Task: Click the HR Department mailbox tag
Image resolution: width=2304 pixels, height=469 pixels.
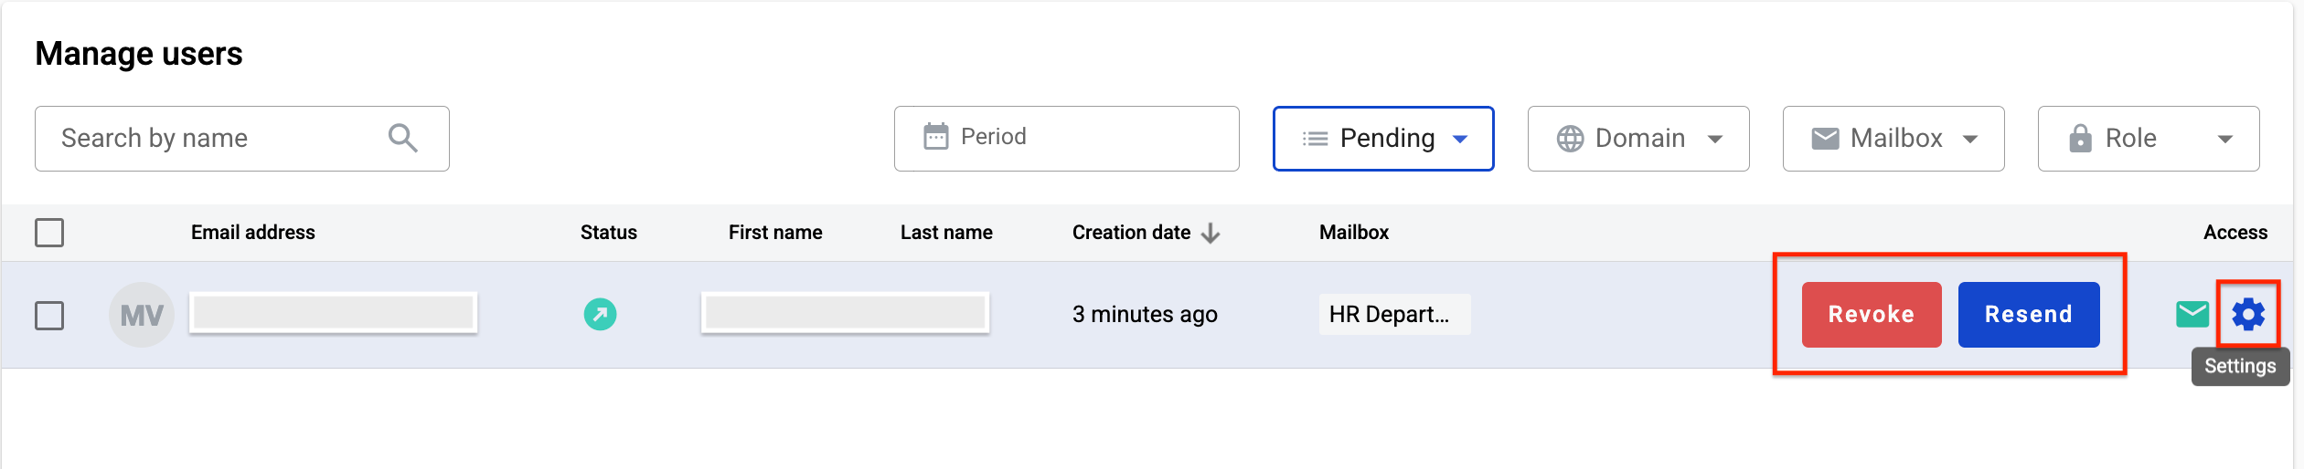Action: pyautogui.click(x=1393, y=314)
